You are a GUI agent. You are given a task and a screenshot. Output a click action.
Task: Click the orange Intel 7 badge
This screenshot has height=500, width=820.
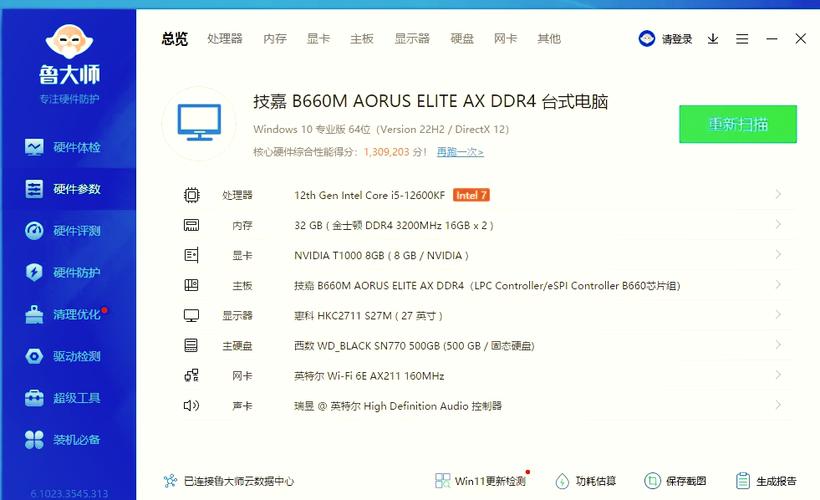pyautogui.click(x=471, y=195)
